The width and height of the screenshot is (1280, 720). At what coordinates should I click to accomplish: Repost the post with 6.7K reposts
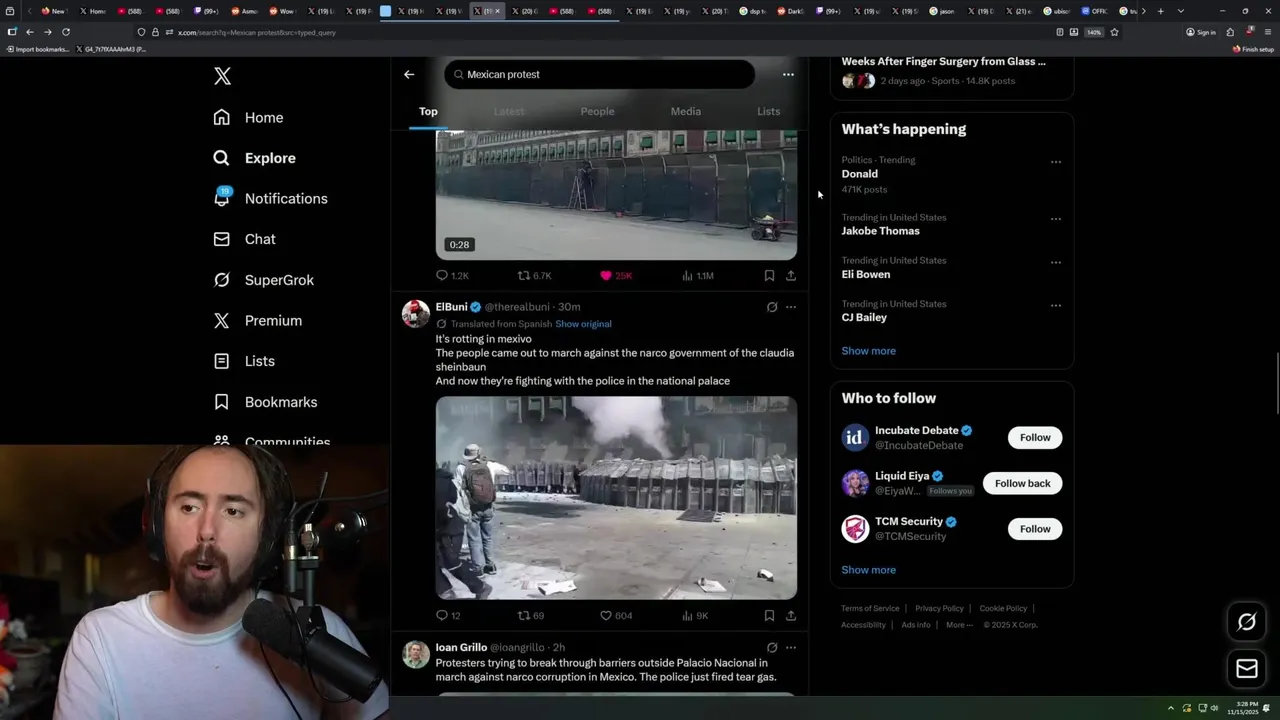534,275
